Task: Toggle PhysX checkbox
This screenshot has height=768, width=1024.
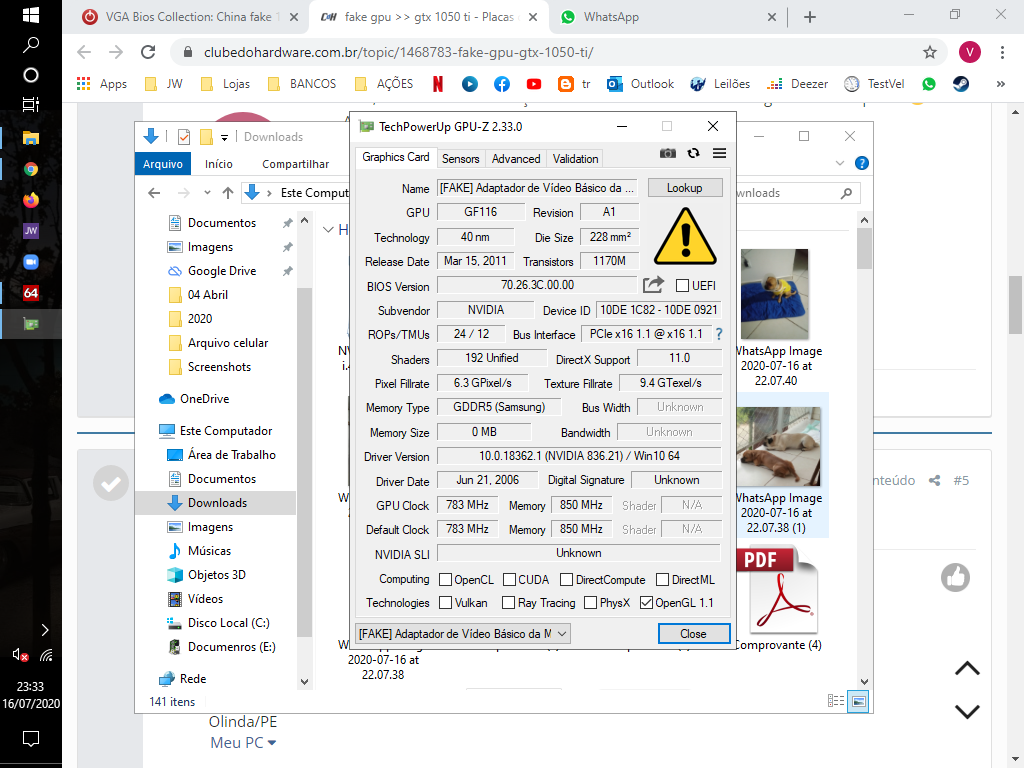Action: (x=590, y=603)
